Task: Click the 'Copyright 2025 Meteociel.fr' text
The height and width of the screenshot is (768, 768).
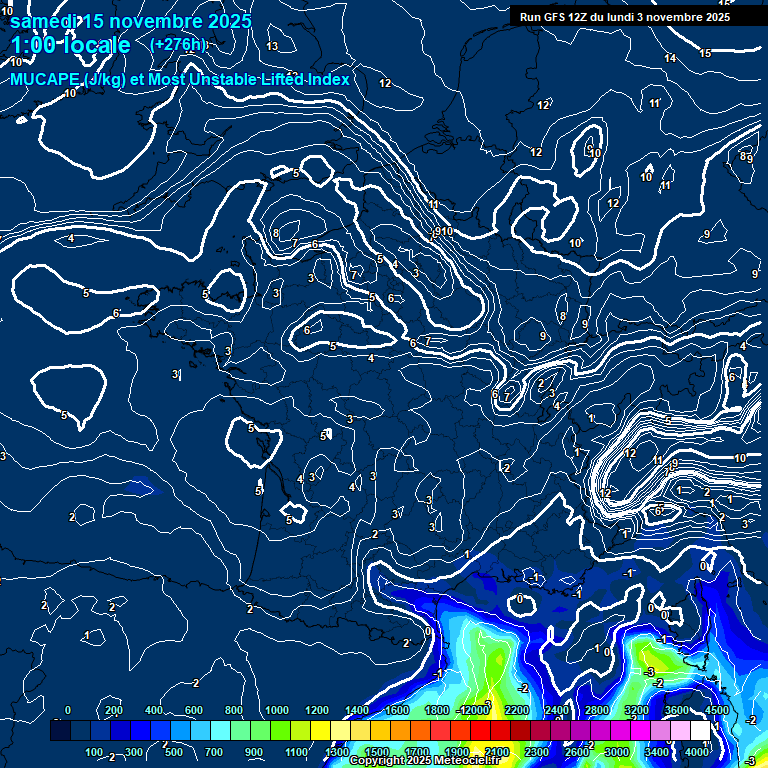Action: (424, 760)
